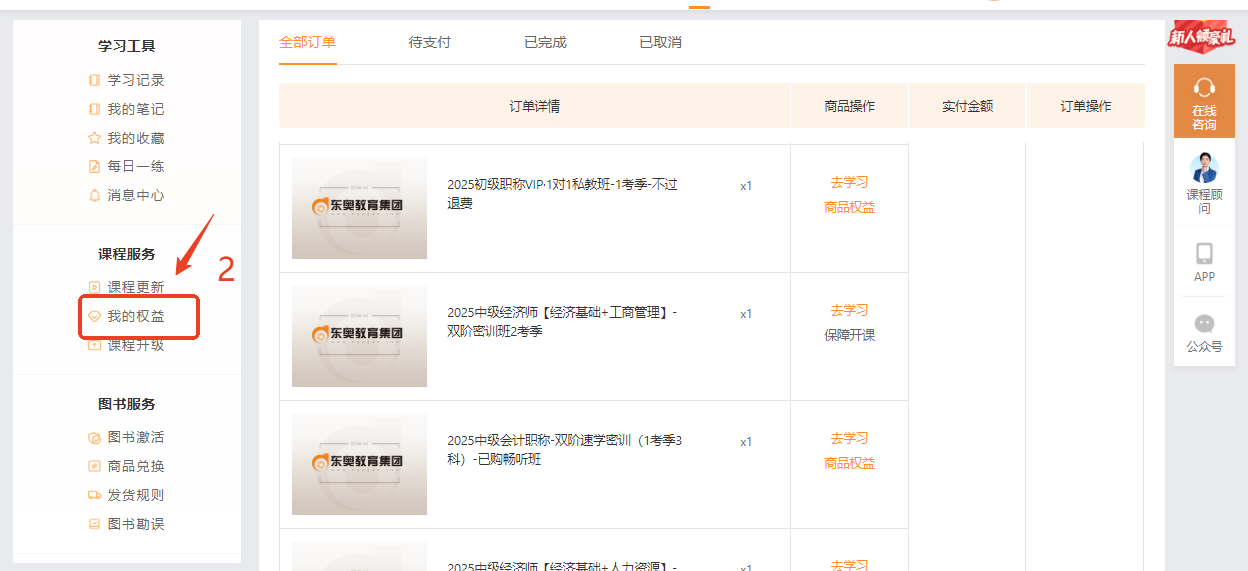This screenshot has width=1248, height=571.
Task: Open 我的笔记 in the sidebar
Action: click(135, 109)
